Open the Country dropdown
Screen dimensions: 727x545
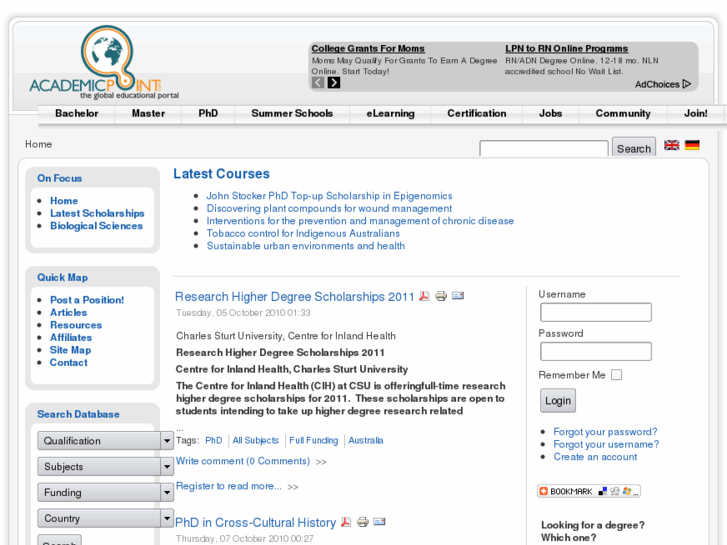pos(105,518)
